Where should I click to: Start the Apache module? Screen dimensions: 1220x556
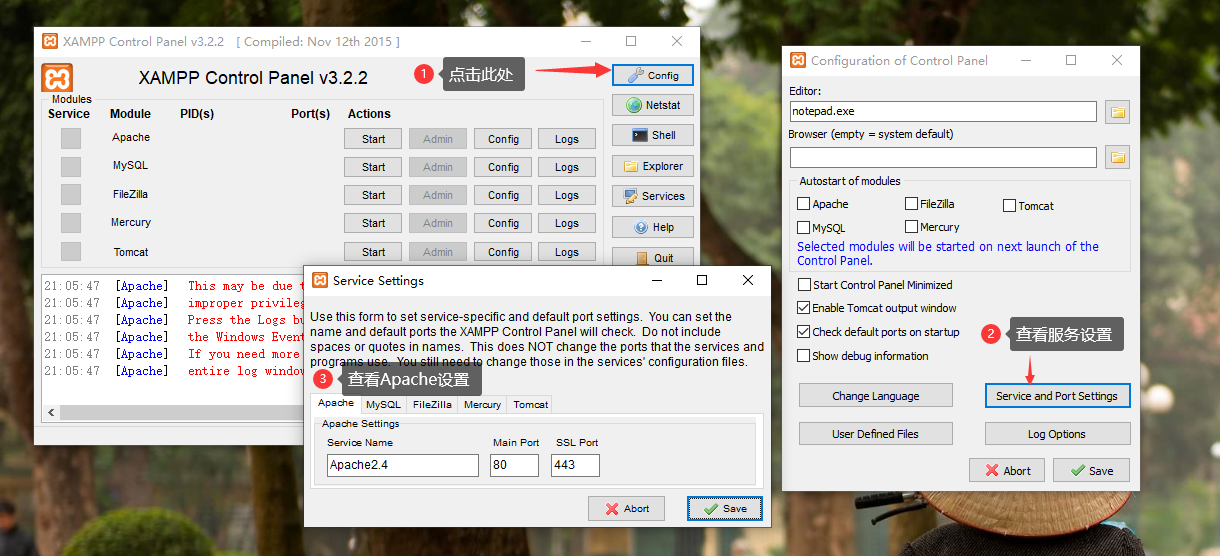click(x=374, y=139)
